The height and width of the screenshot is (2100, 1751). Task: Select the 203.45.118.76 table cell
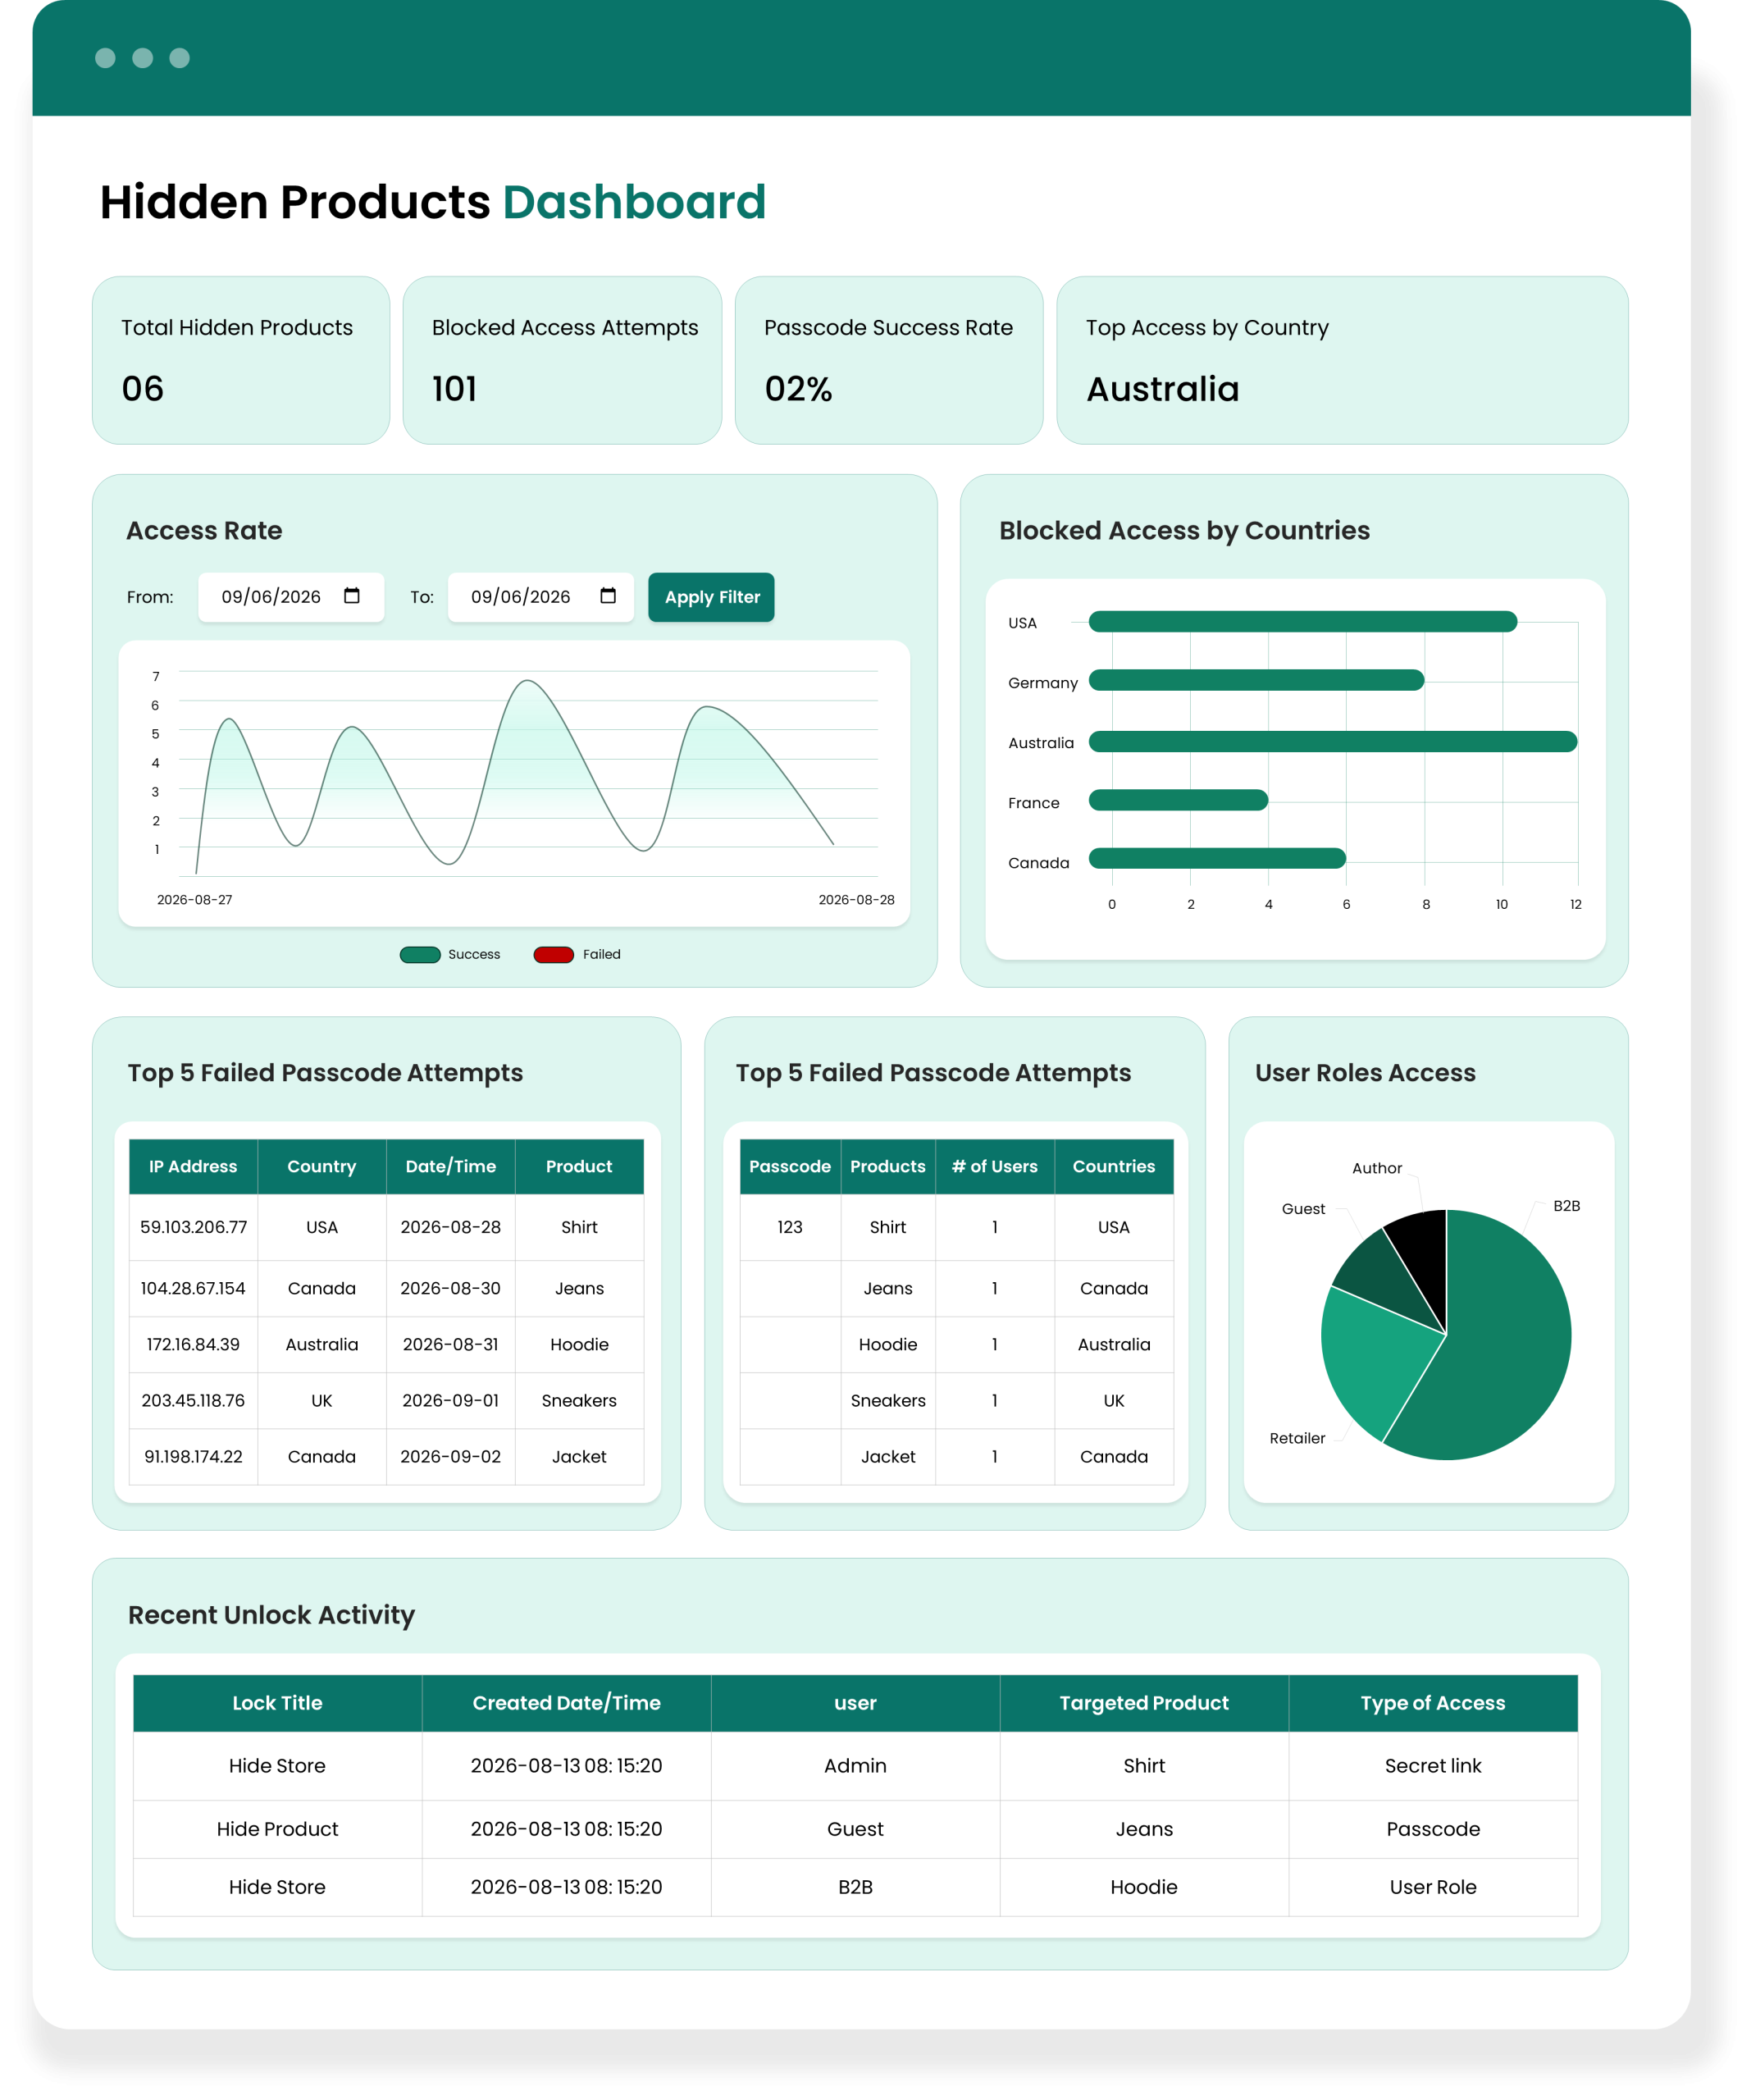click(x=193, y=1400)
